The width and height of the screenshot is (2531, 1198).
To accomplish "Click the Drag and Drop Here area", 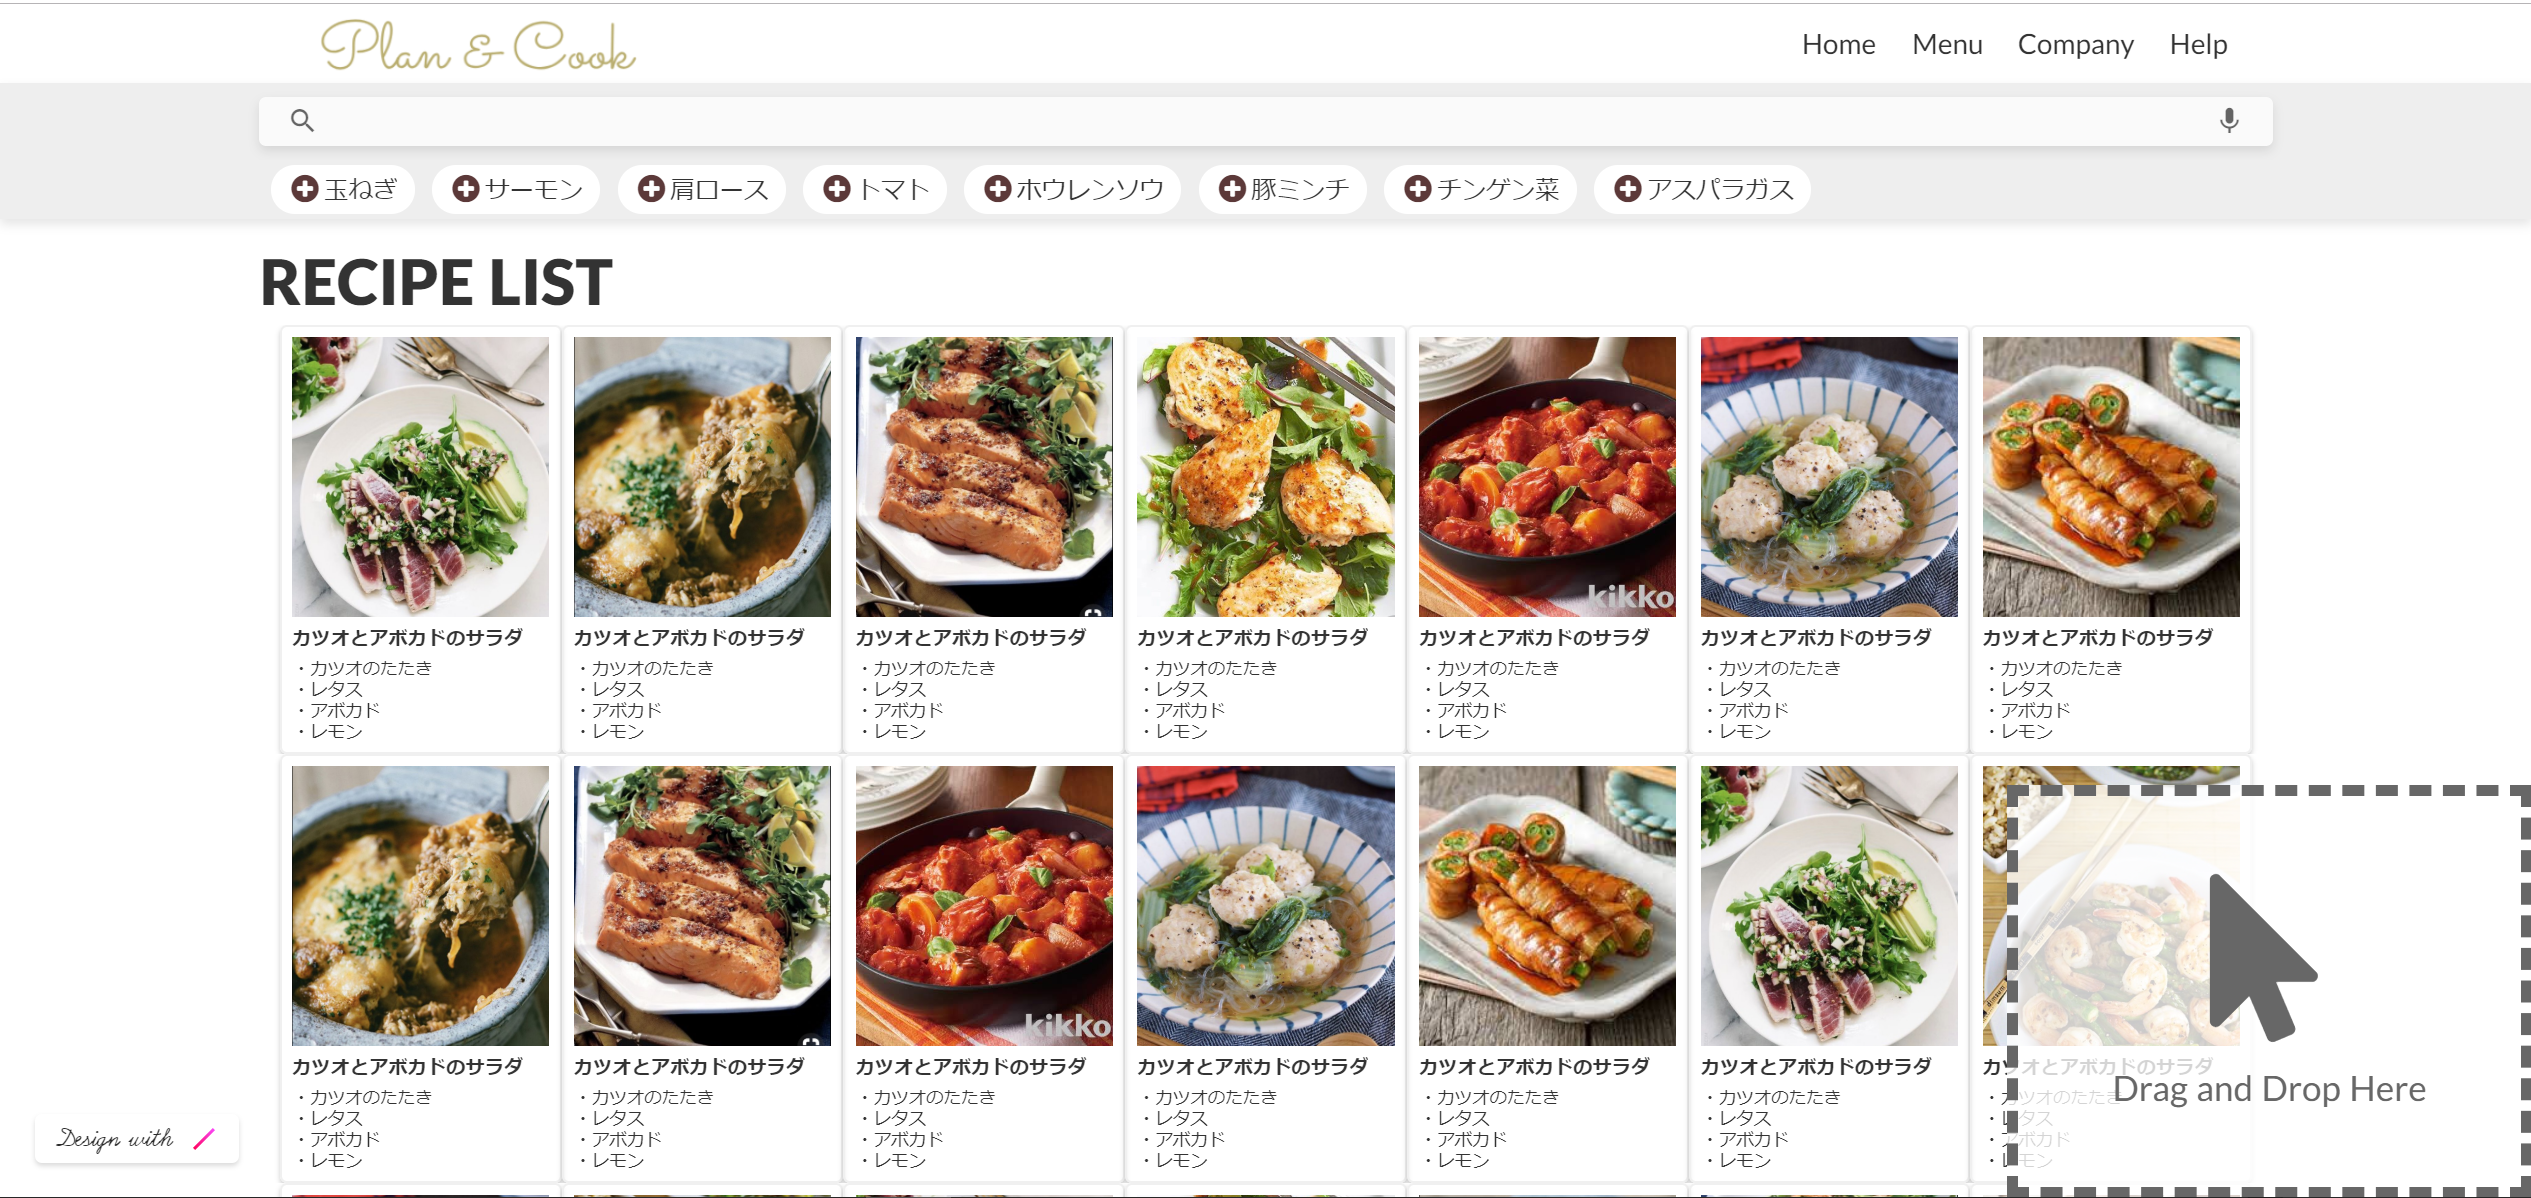I will click(2268, 990).
